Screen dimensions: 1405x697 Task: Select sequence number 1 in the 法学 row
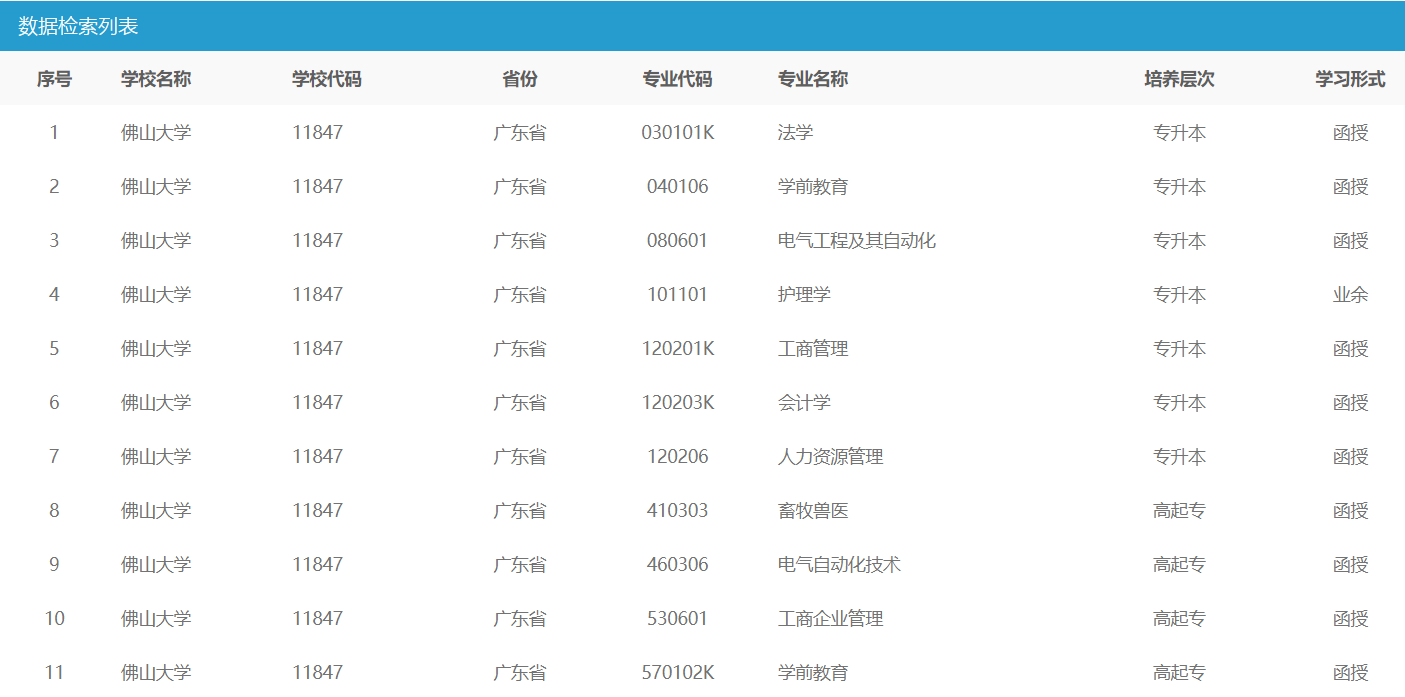pyautogui.click(x=54, y=133)
